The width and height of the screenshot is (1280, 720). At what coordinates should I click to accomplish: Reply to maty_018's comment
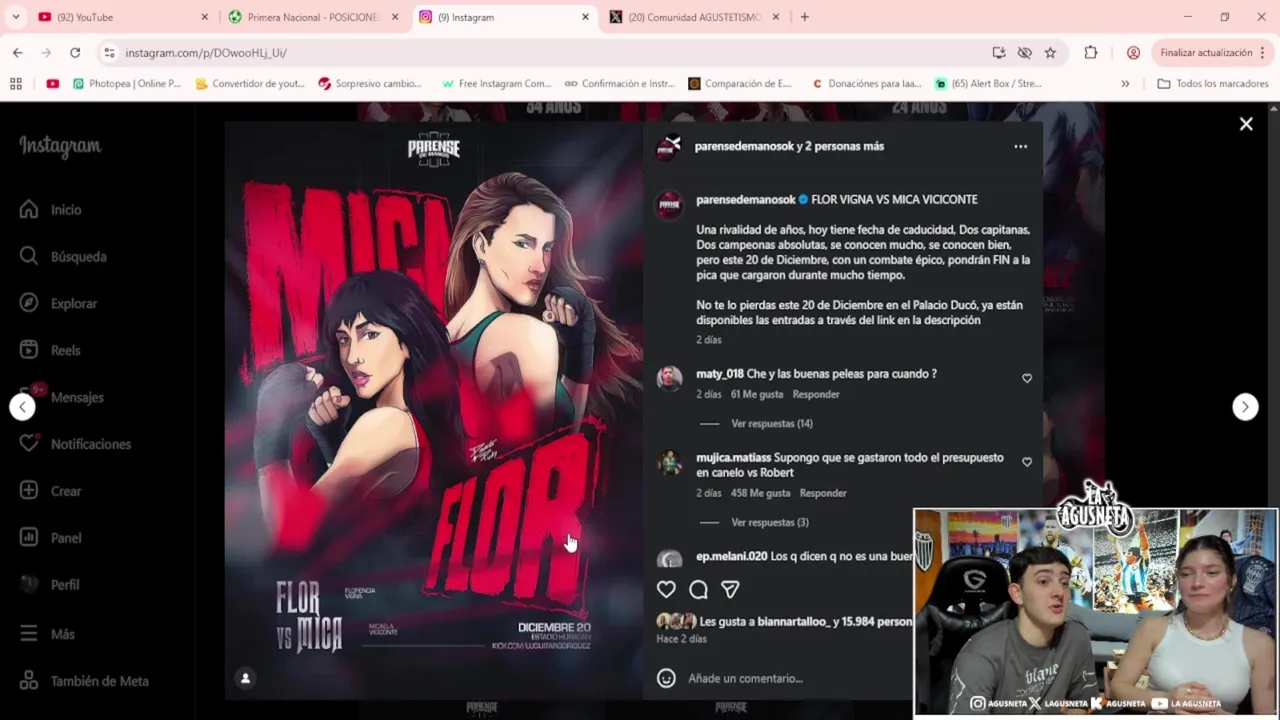(x=816, y=394)
